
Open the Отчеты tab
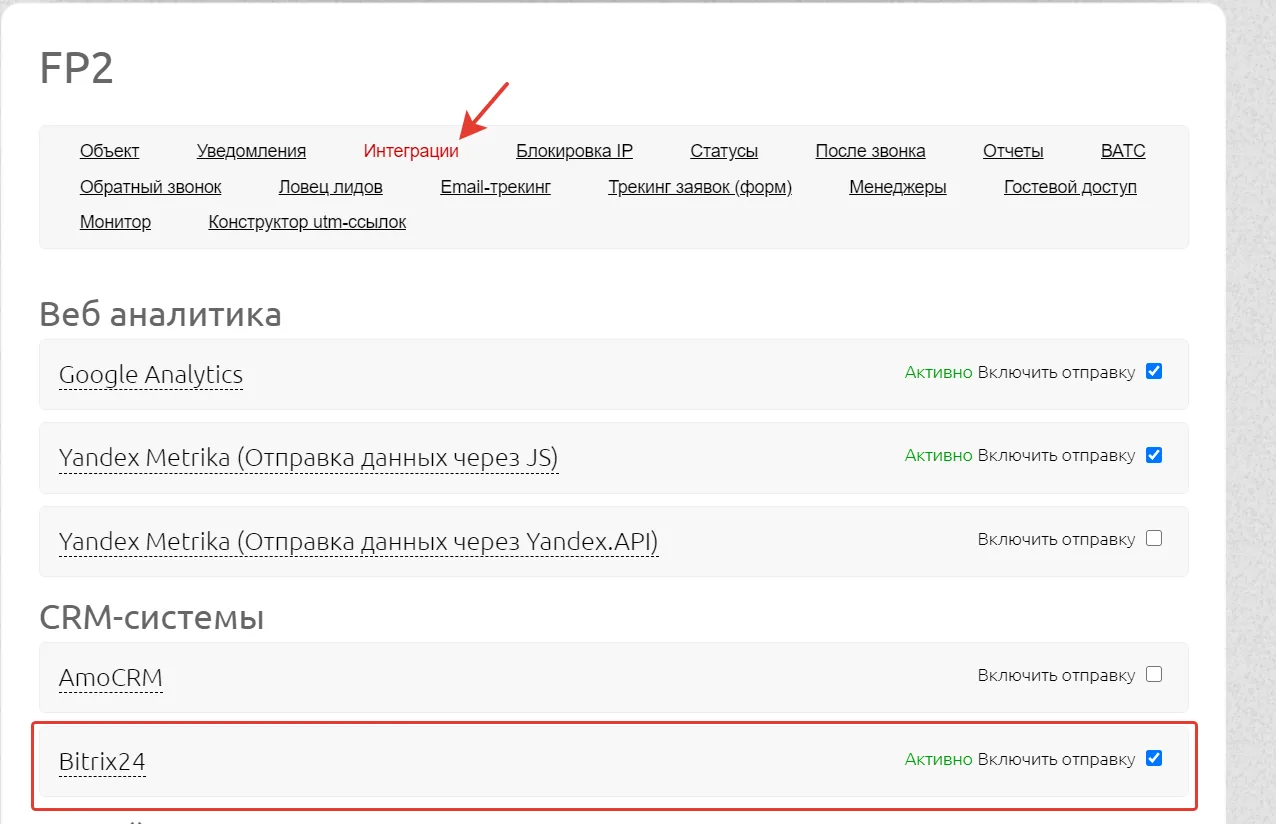tap(1013, 151)
